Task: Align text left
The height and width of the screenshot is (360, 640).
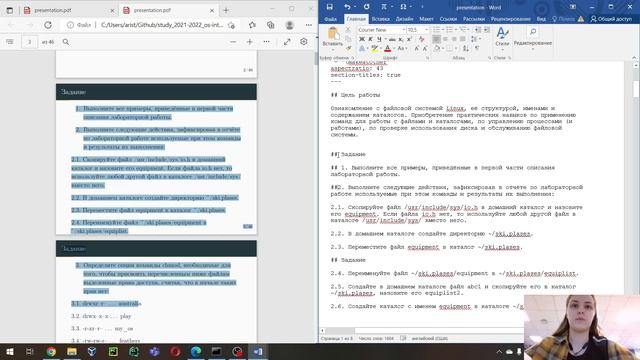Action: (436, 39)
